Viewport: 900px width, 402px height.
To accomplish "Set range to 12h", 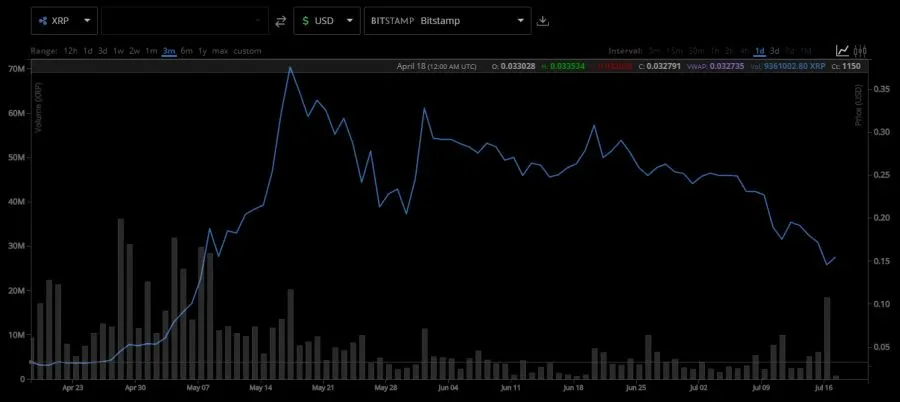I will pyautogui.click(x=70, y=50).
